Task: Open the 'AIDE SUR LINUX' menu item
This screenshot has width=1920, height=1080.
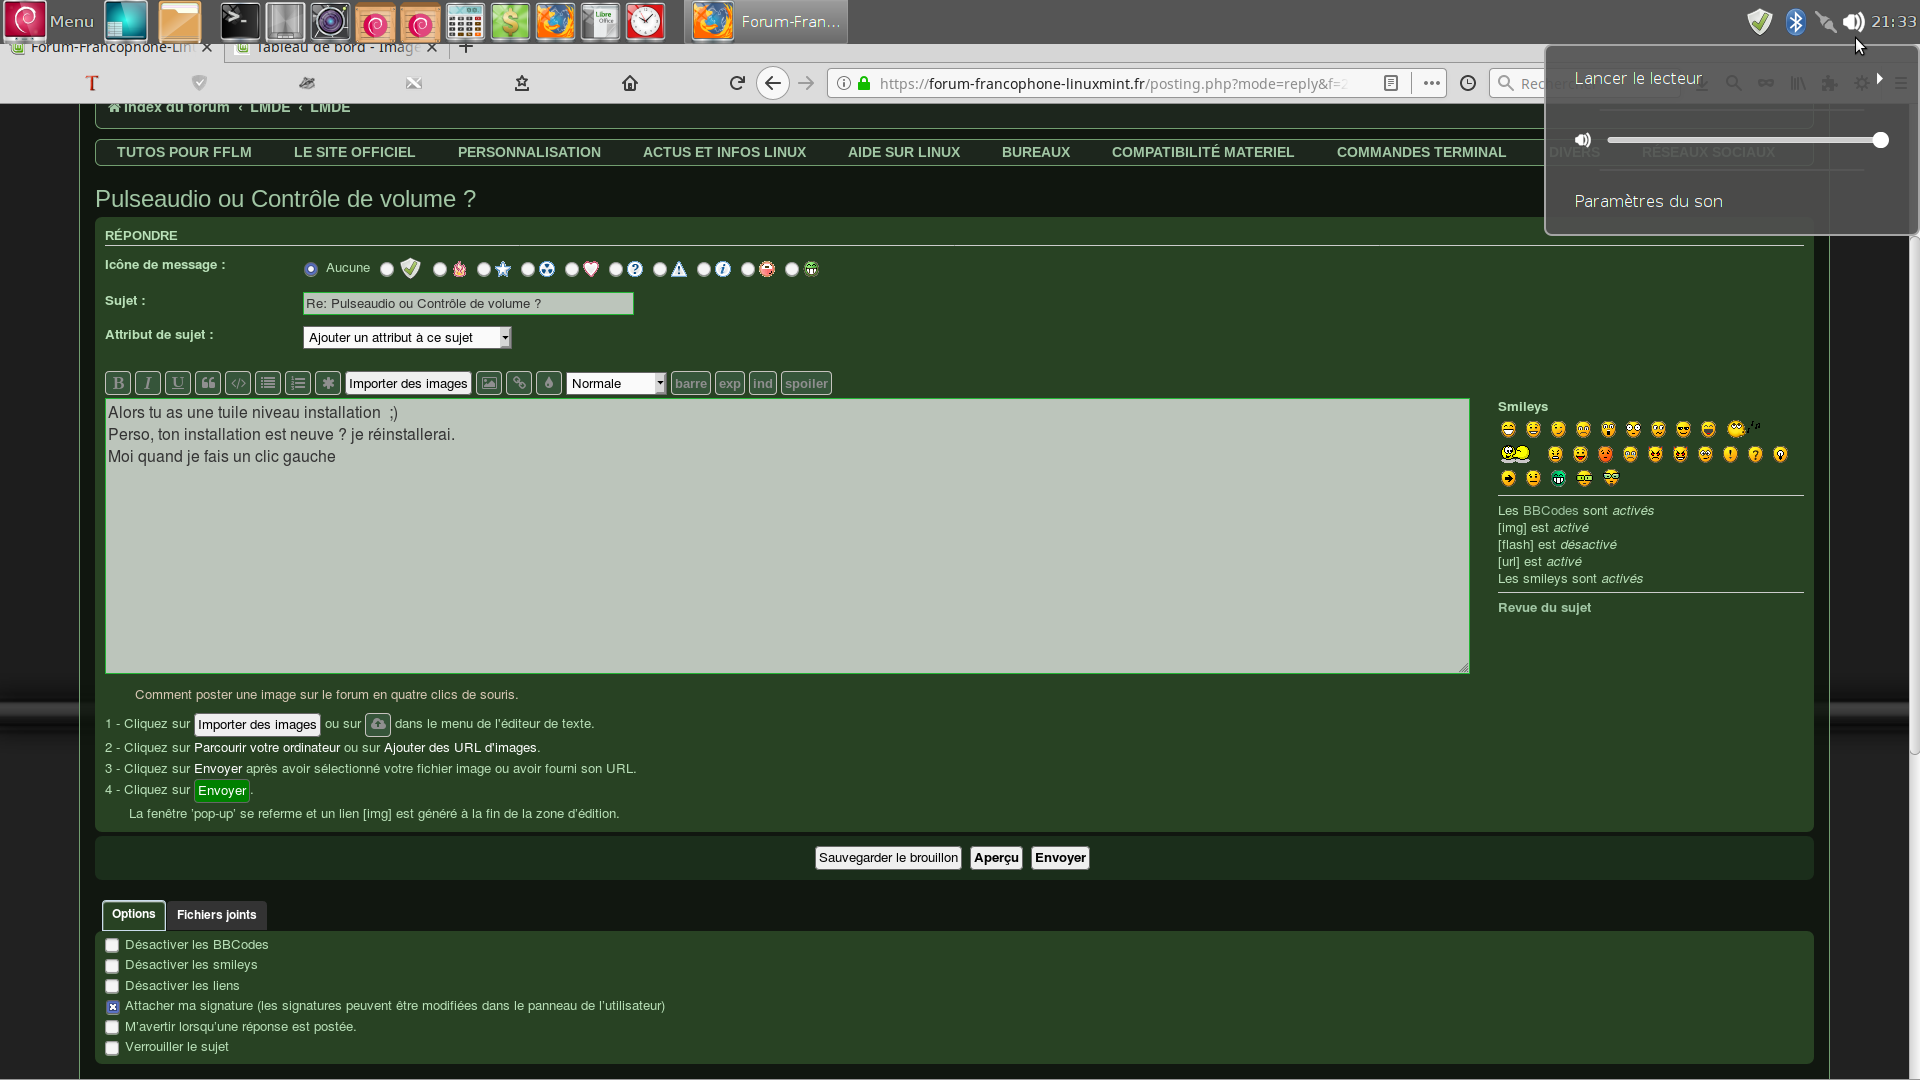Action: coord(903,152)
